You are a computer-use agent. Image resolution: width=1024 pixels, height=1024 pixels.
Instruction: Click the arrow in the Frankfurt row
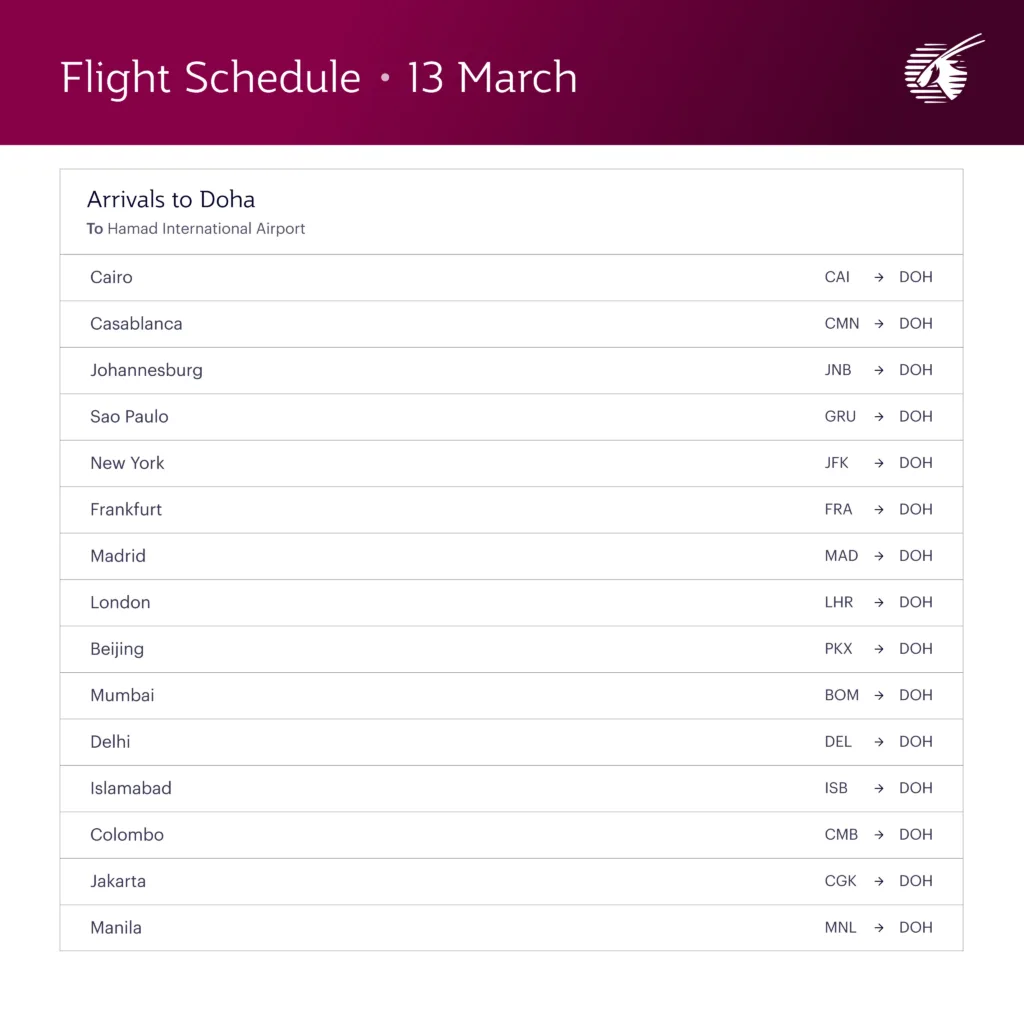[x=879, y=510]
